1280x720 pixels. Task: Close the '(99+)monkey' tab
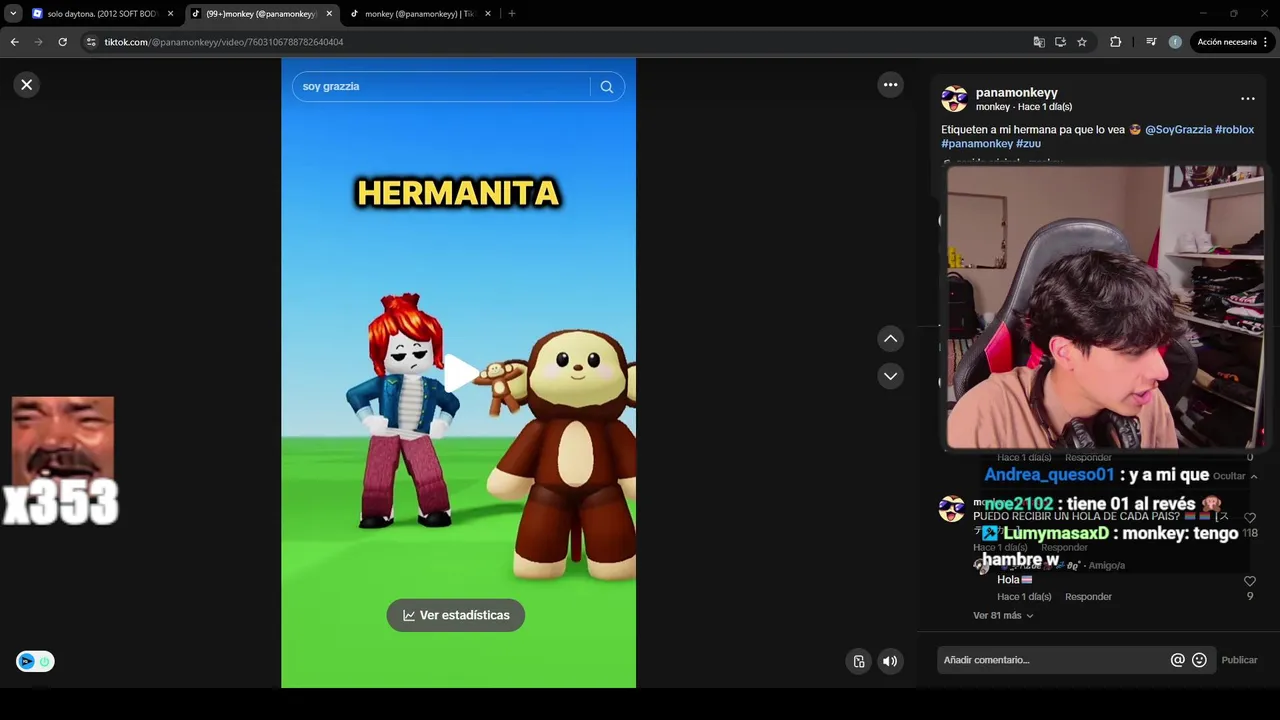coord(329,14)
